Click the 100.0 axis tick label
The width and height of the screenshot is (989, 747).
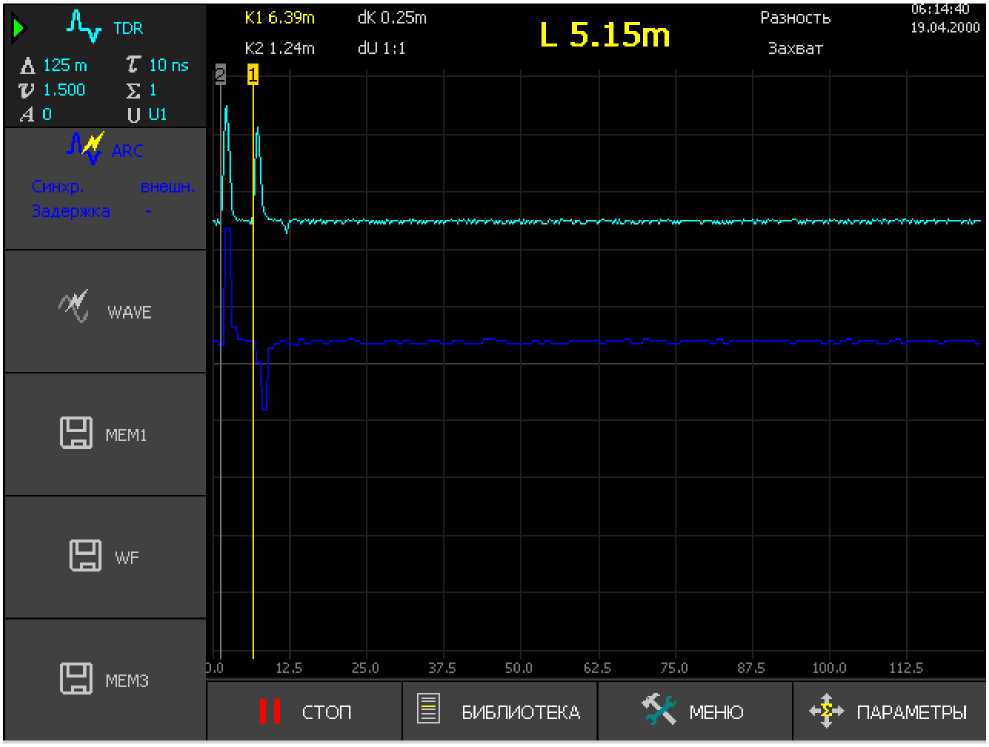(829, 668)
